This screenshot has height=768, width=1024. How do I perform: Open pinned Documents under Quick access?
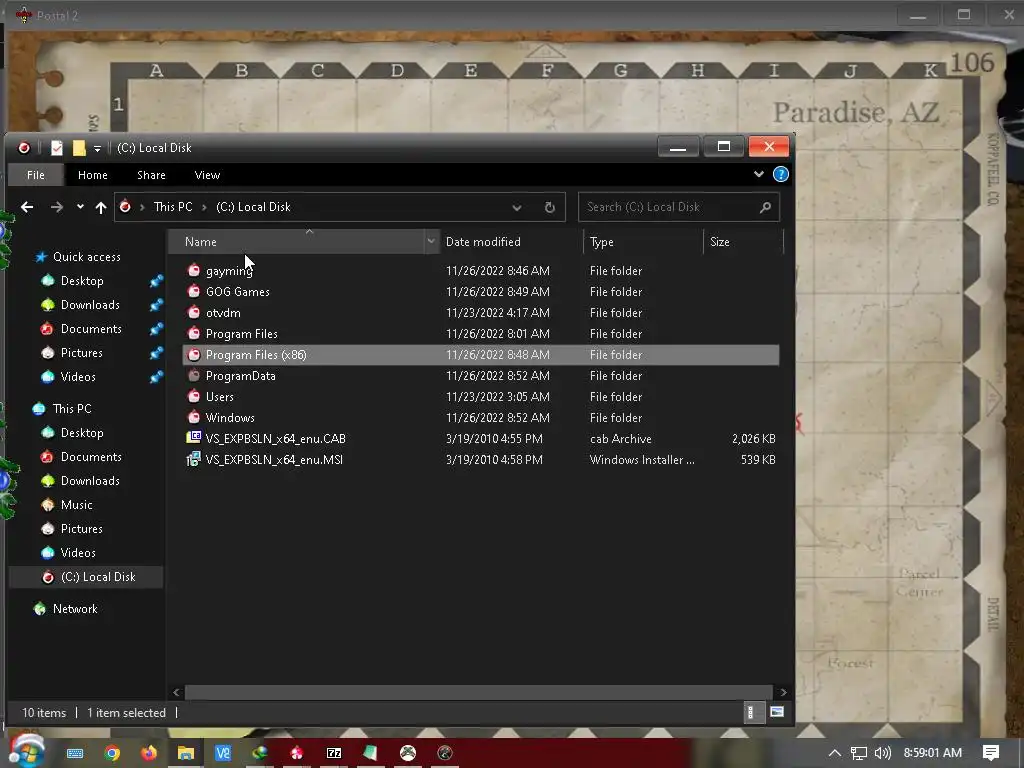(91, 329)
